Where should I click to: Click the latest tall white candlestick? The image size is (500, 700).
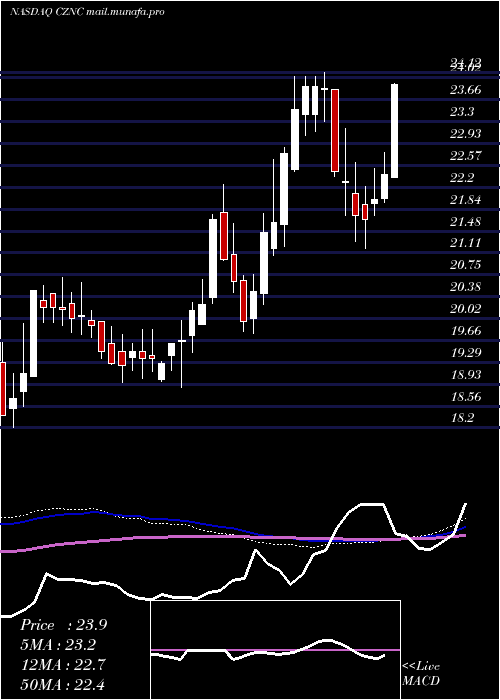(x=395, y=131)
